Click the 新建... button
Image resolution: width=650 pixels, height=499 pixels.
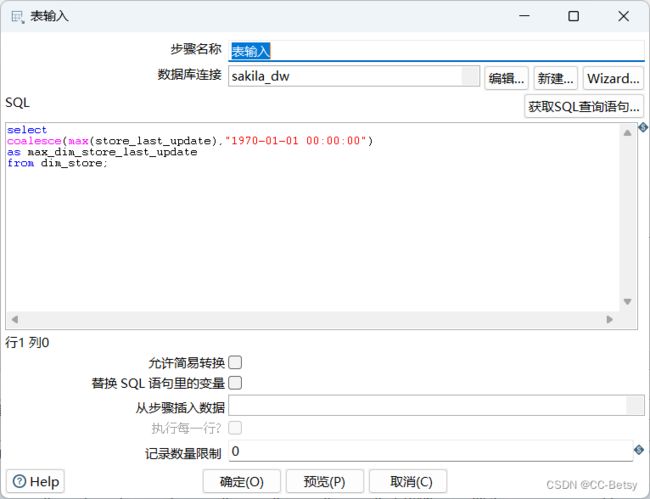(555, 78)
